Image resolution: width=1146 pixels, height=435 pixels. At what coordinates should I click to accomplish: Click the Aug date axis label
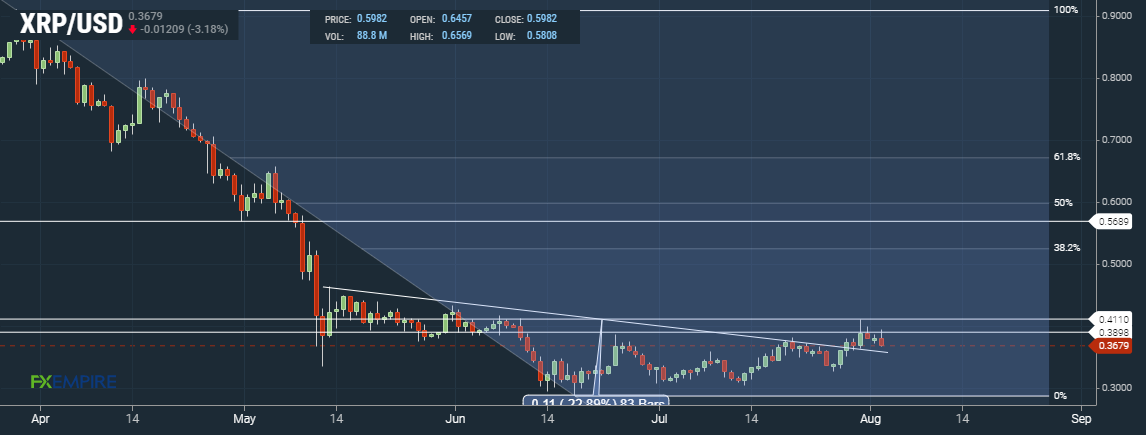point(870,419)
